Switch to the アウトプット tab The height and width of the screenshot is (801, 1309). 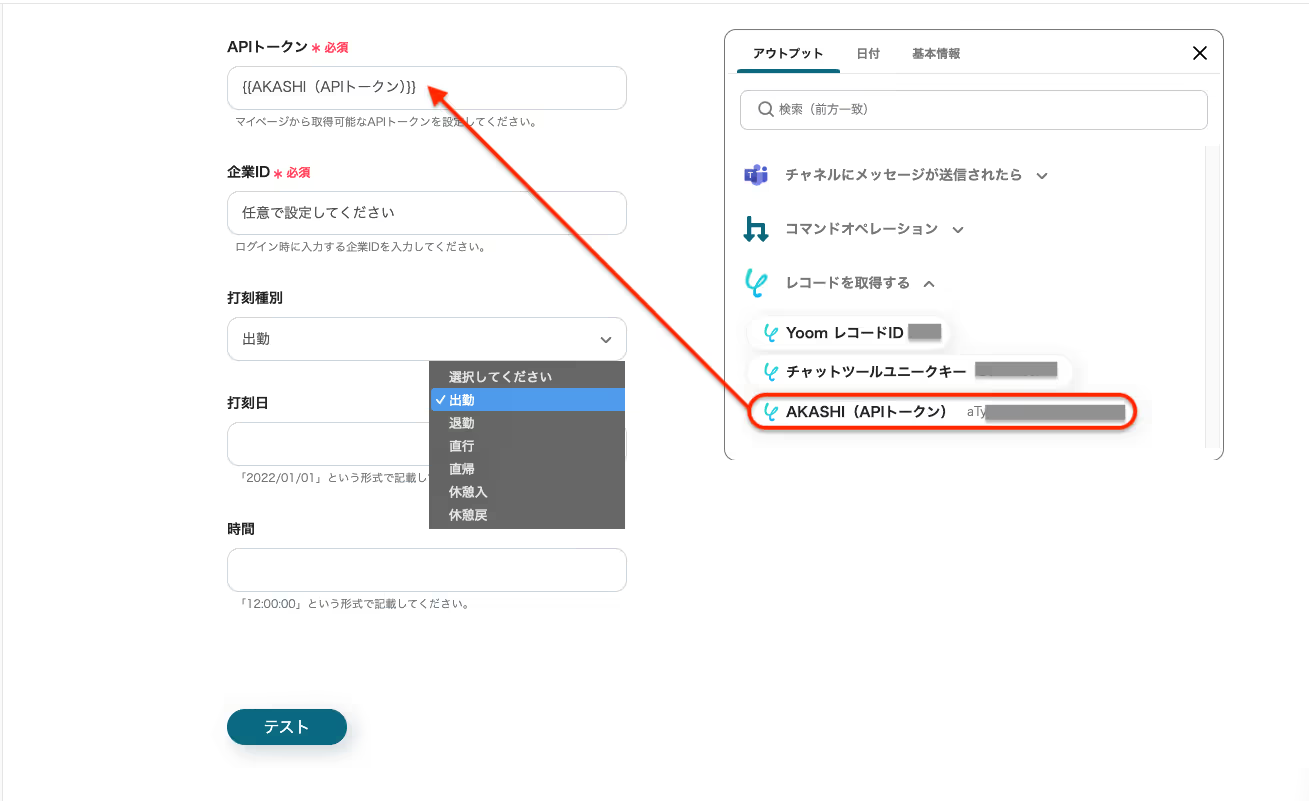[788, 54]
